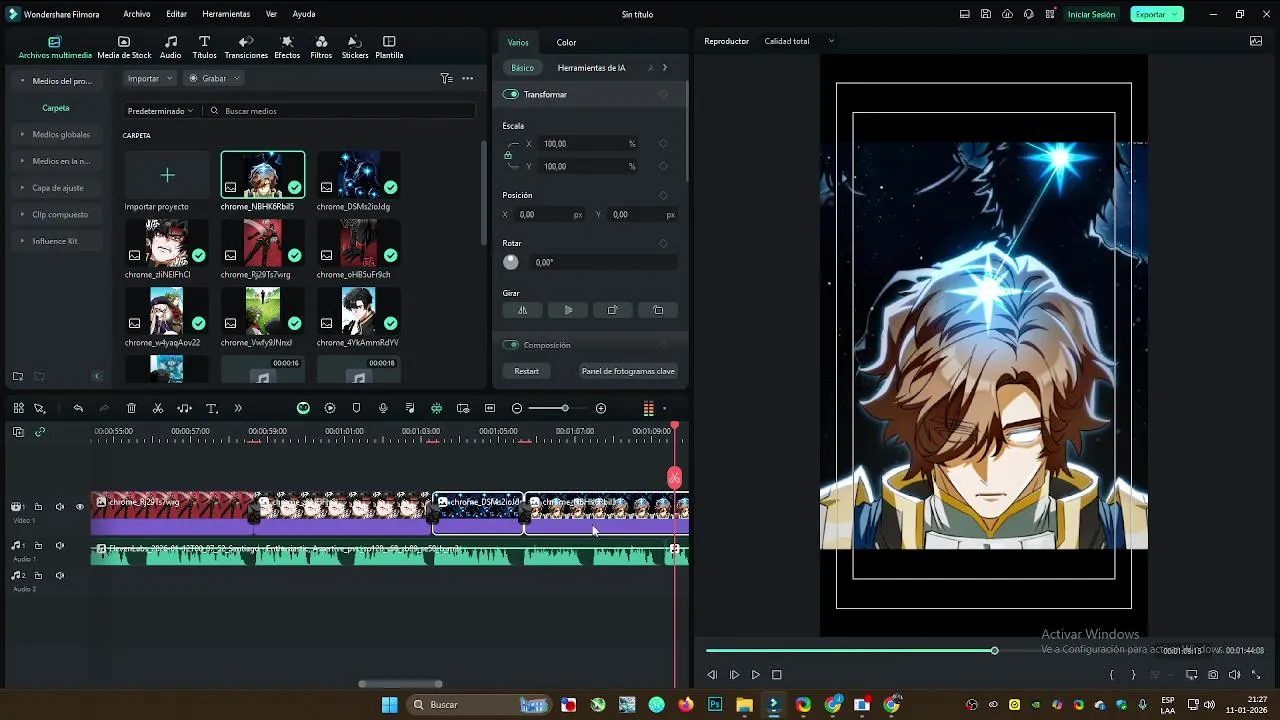
Task: Click the undo icon in timeline toolbar
Action: pos(78,408)
